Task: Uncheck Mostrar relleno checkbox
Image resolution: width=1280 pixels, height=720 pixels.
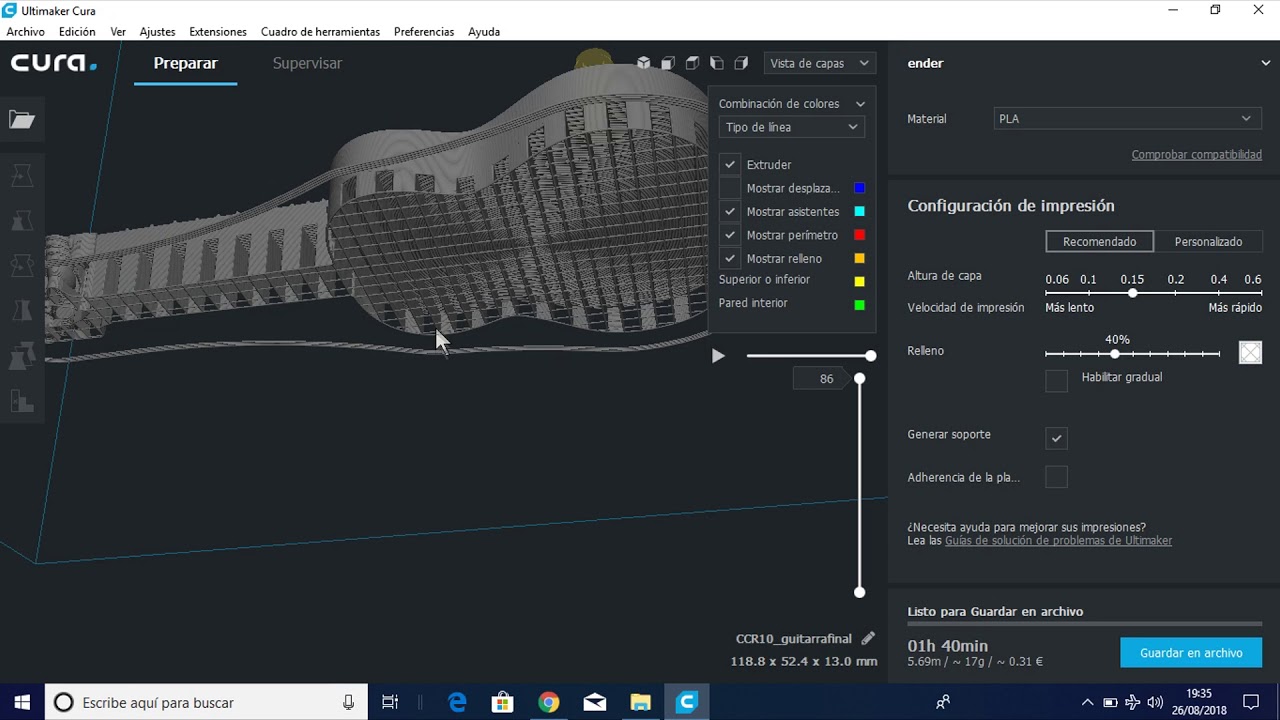Action: pos(730,258)
